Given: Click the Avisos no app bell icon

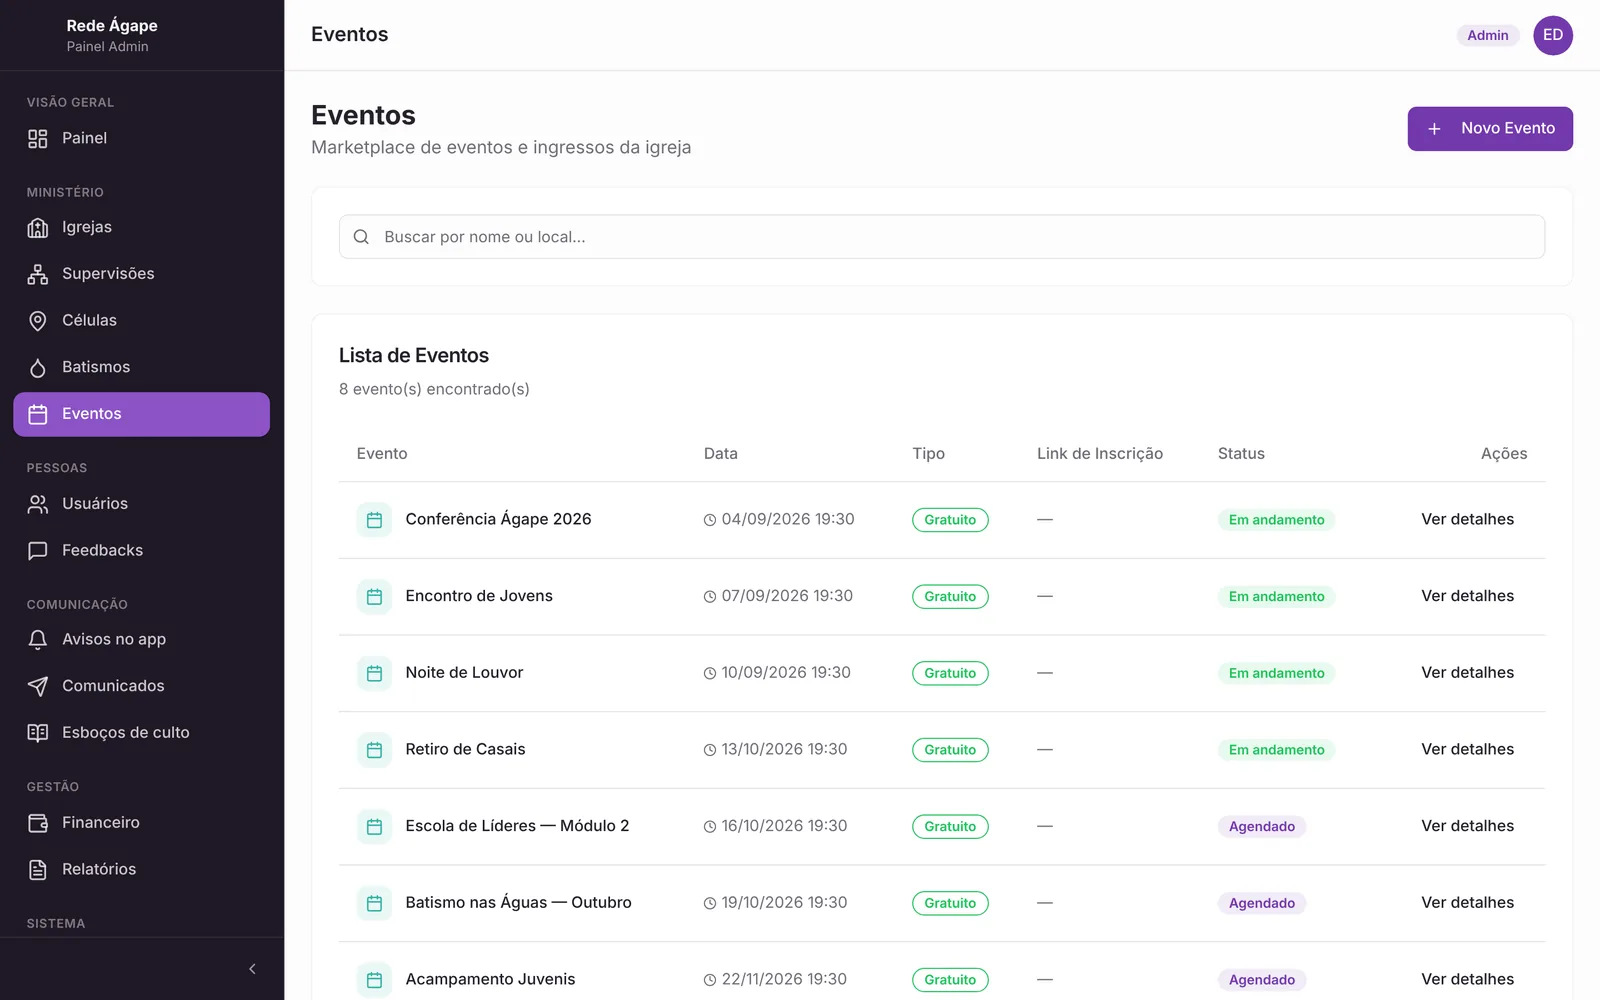Looking at the screenshot, I should (38, 640).
